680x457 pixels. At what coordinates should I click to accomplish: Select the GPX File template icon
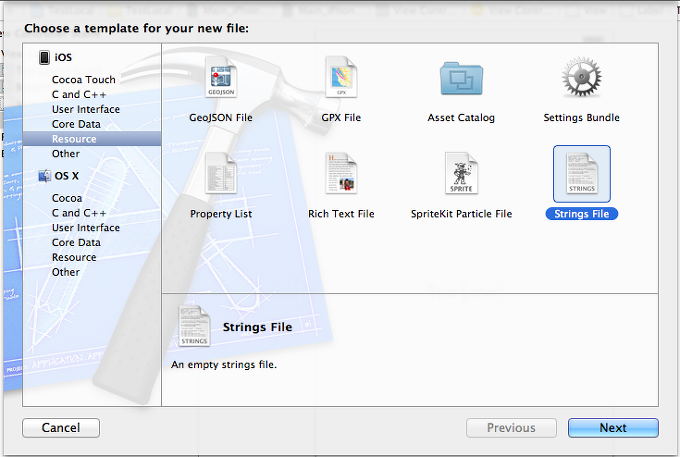click(341, 78)
